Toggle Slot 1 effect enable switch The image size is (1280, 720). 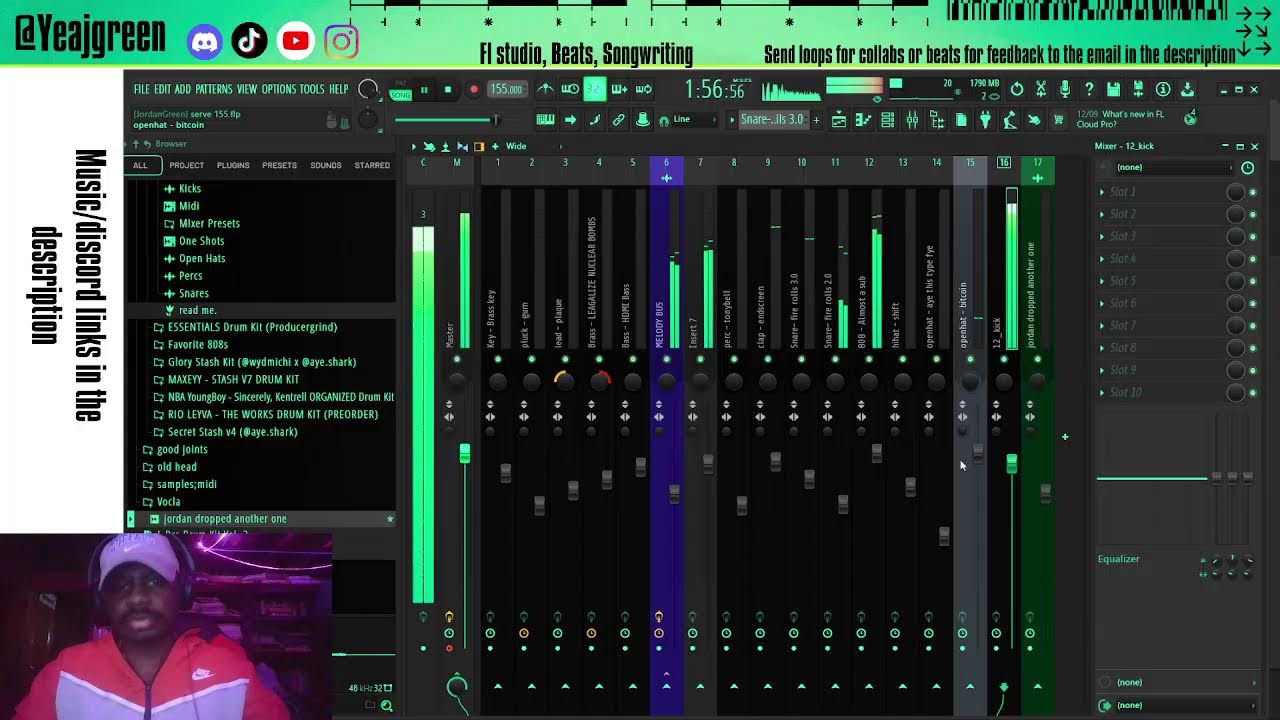(1253, 192)
